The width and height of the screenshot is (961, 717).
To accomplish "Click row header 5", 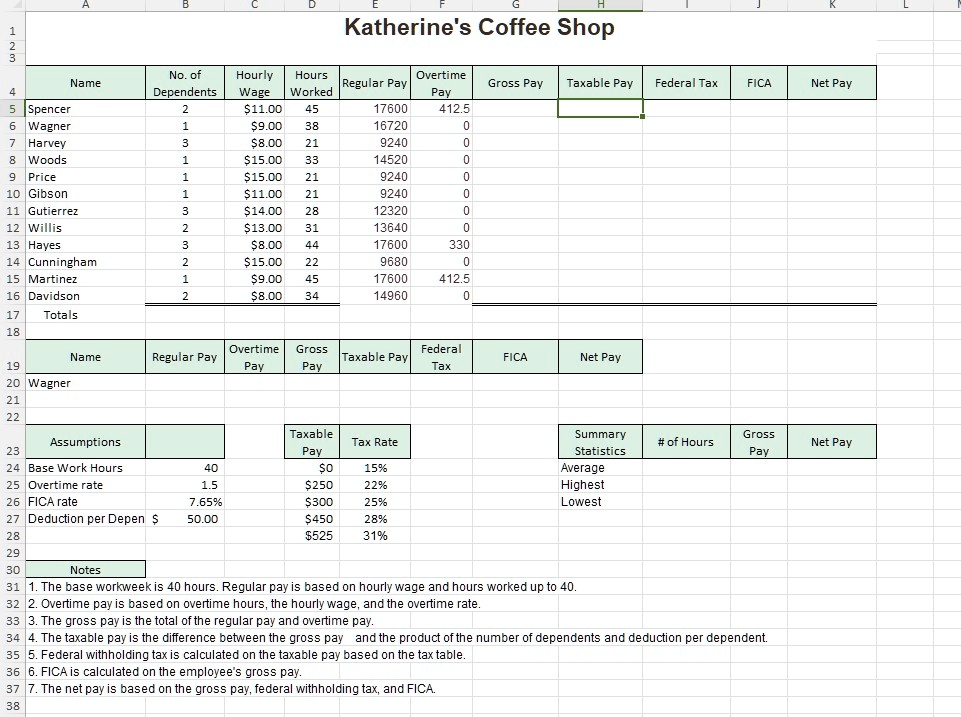I will tap(11, 108).
